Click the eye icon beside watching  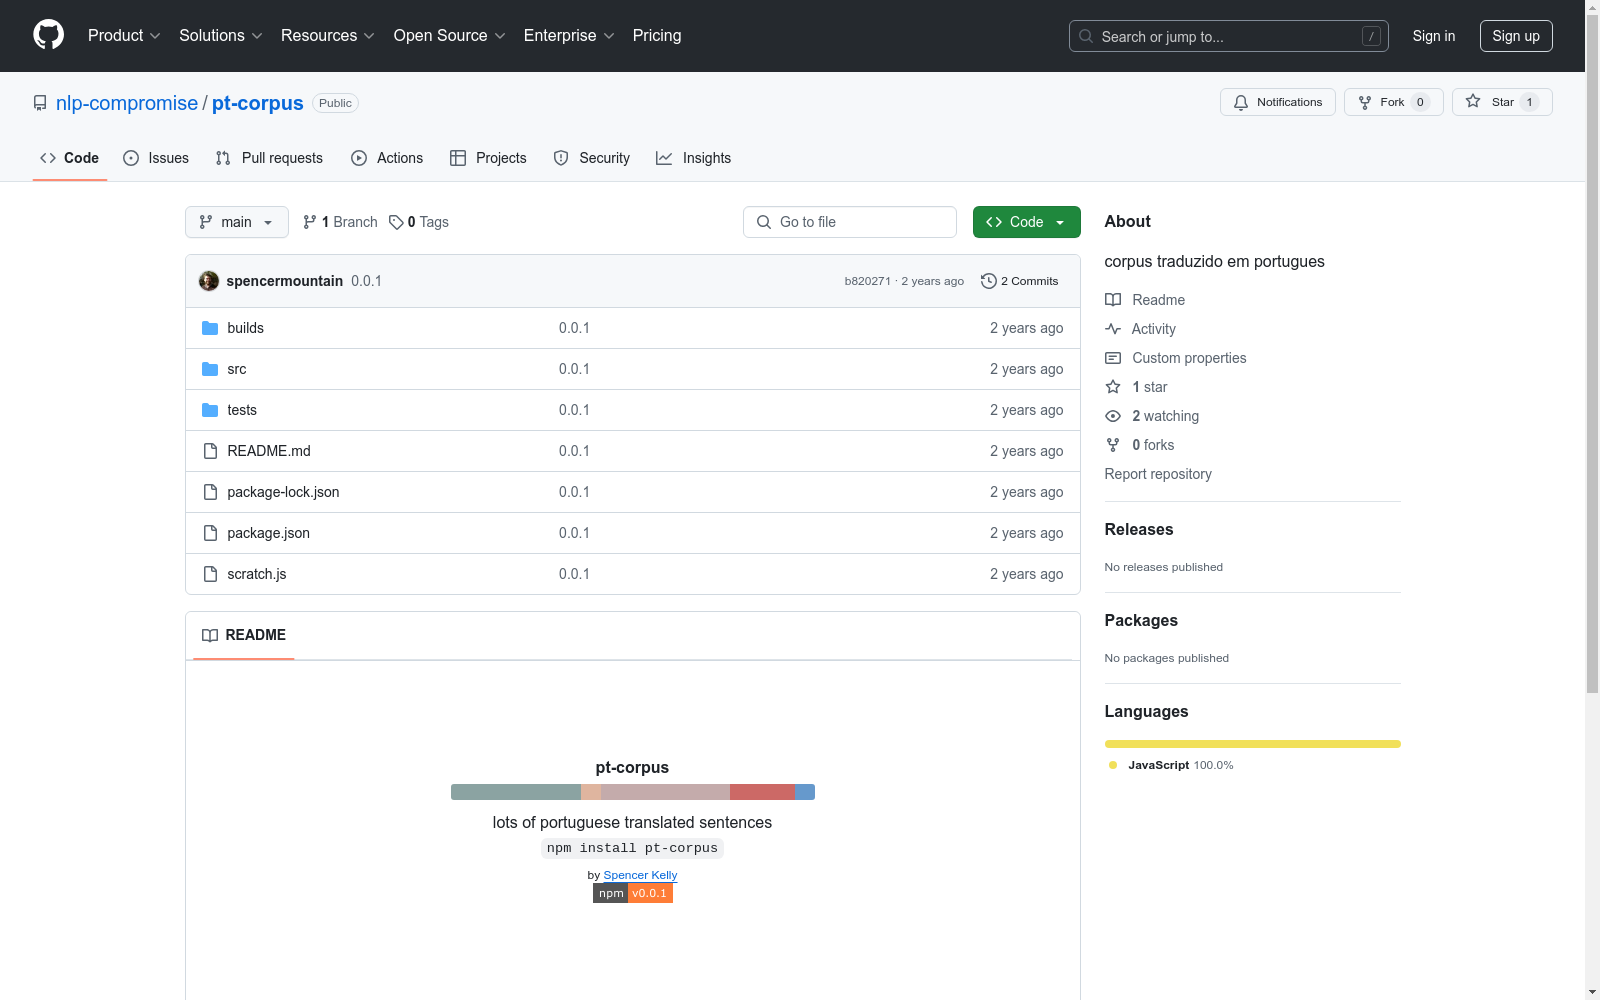(1113, 416)
